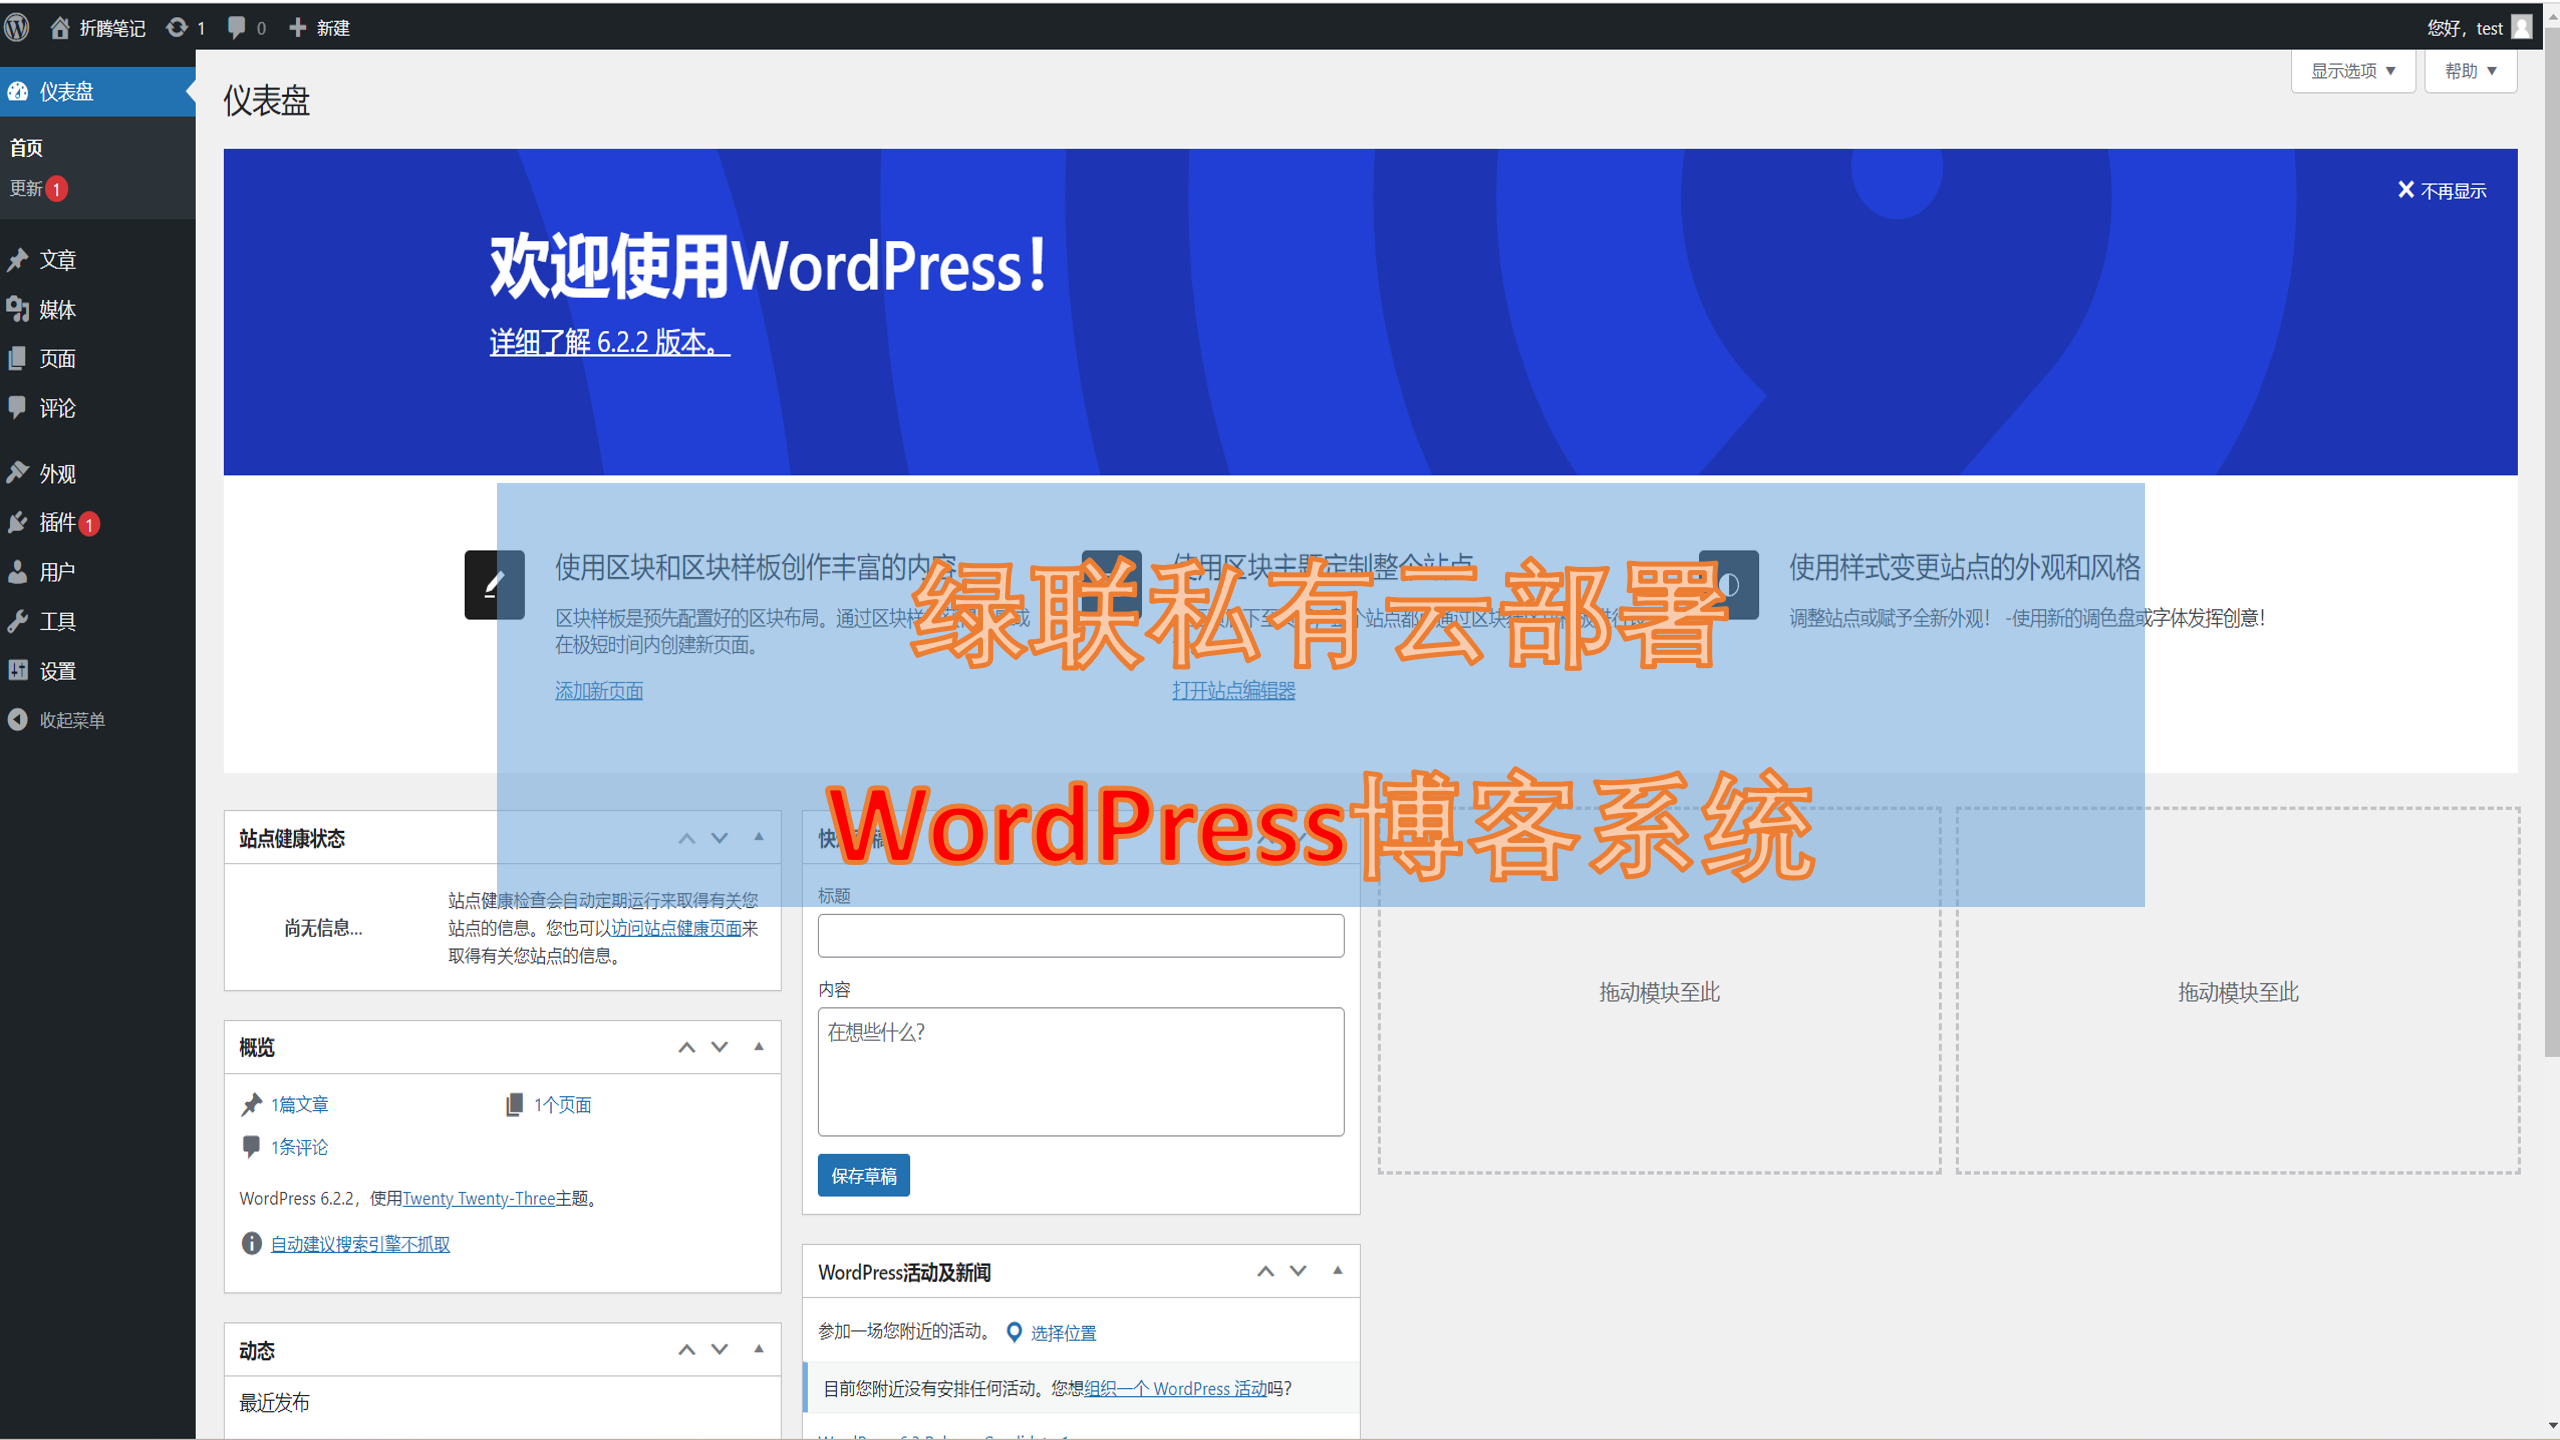Move WordPress活动及新闻 panel down

point(1298,1271)
